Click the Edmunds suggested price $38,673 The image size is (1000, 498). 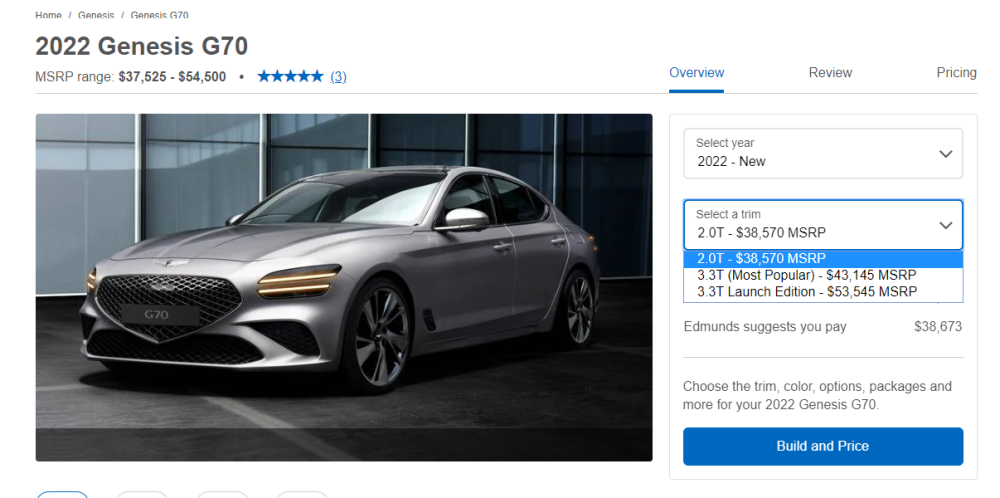click(938, 327)
